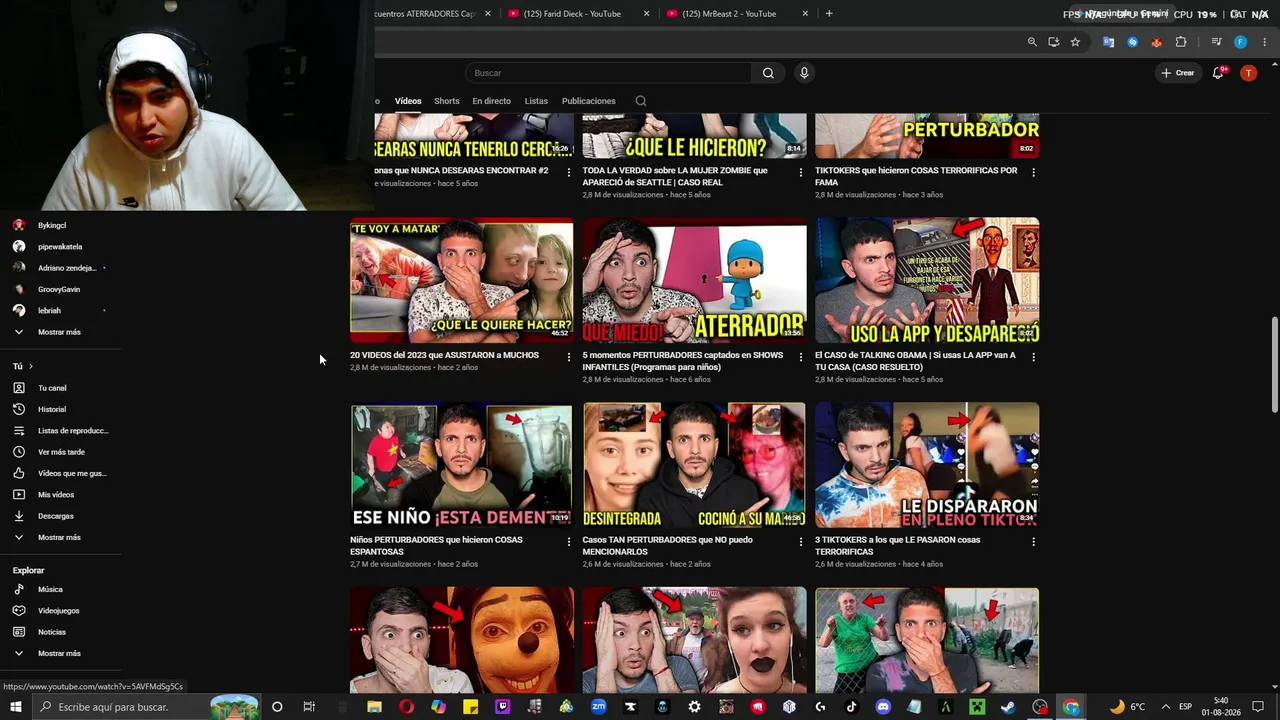Screen dimensions: 1280x720
Task: Open the Chrome extensions puzzle icon
Action: pos(1181,42)
